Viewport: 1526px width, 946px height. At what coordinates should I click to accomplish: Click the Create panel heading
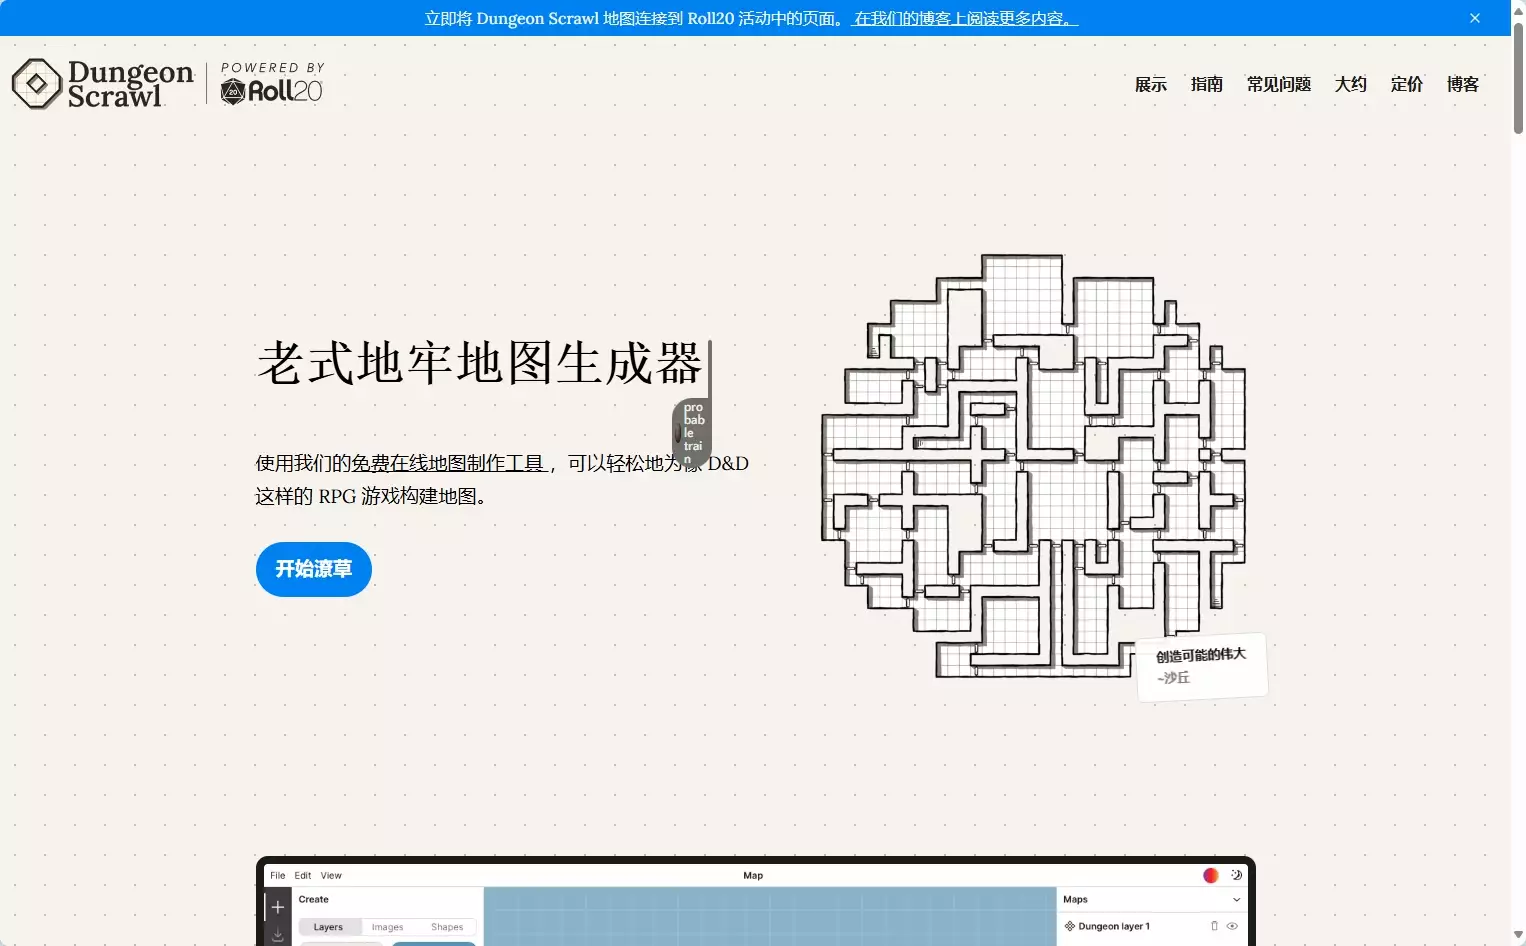coord(314,899)
